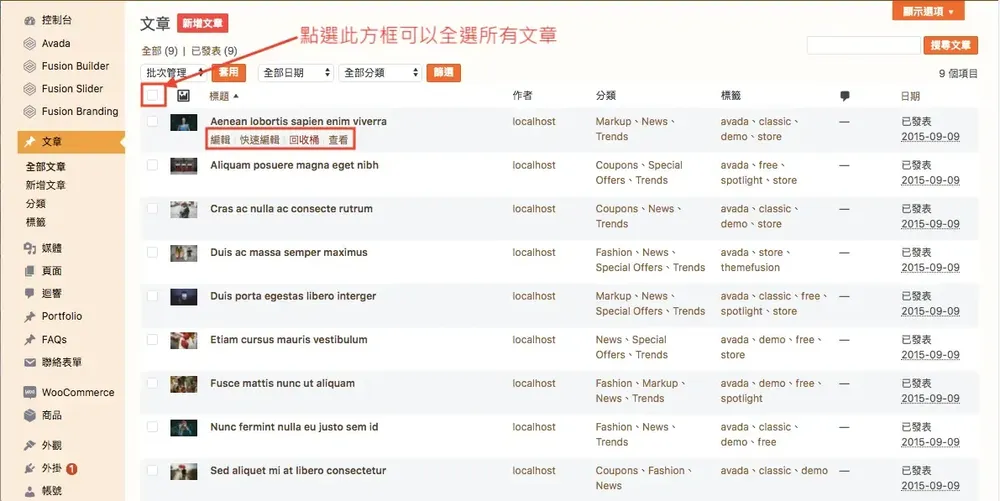Click Coupons category in Aliquam posuere row

point(617,165)
